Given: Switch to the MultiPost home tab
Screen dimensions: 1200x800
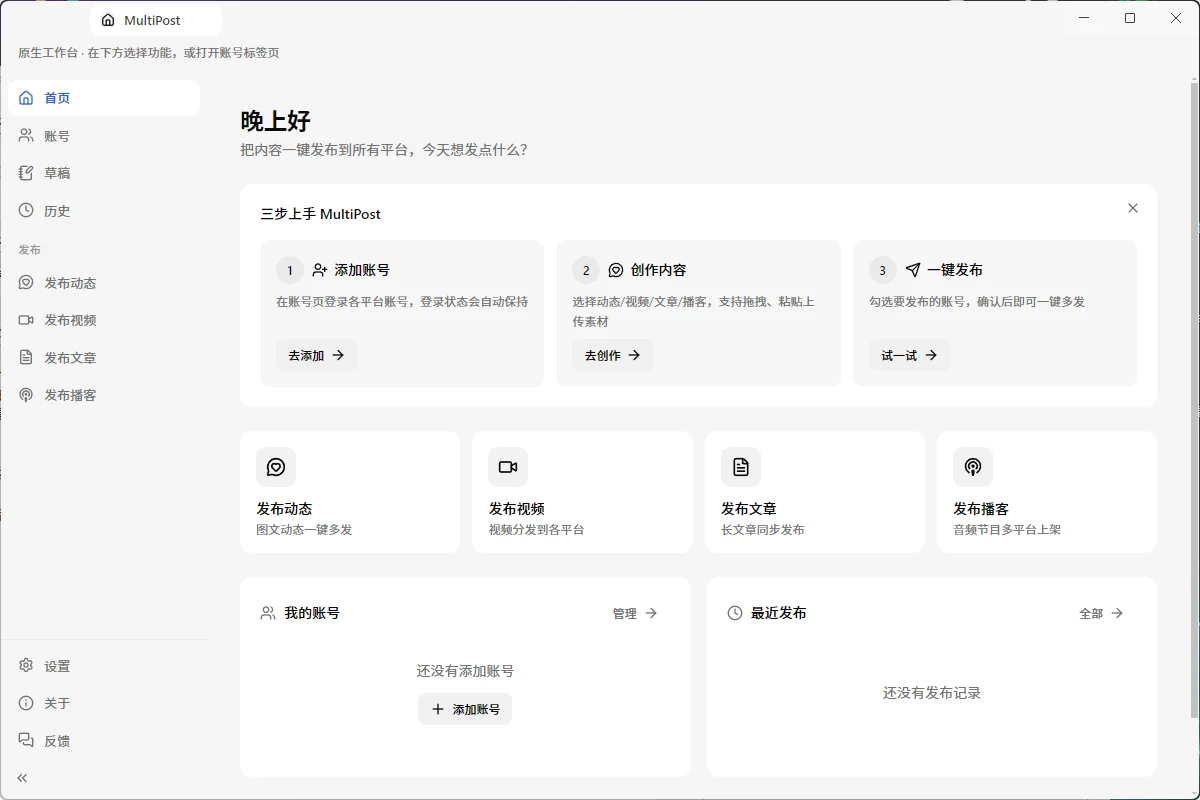Looking at the screenshot, I should [156, 20].
